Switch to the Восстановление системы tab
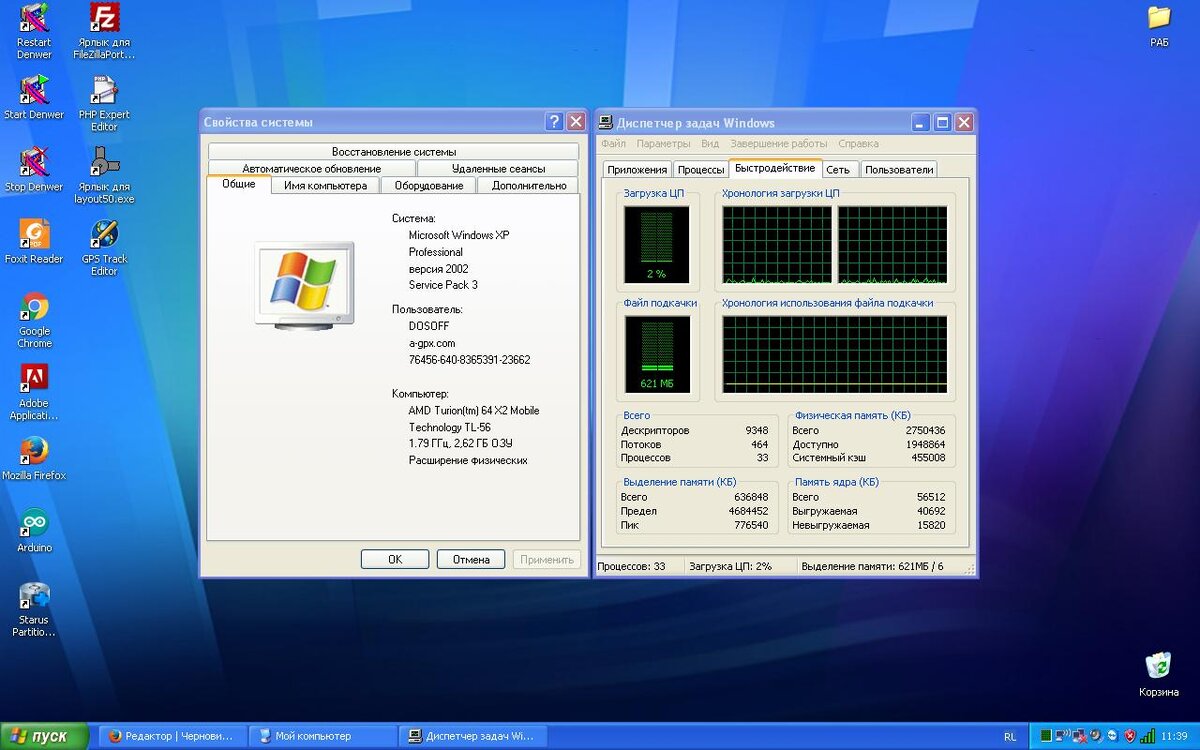The image size is (1200, 750). 394,152
